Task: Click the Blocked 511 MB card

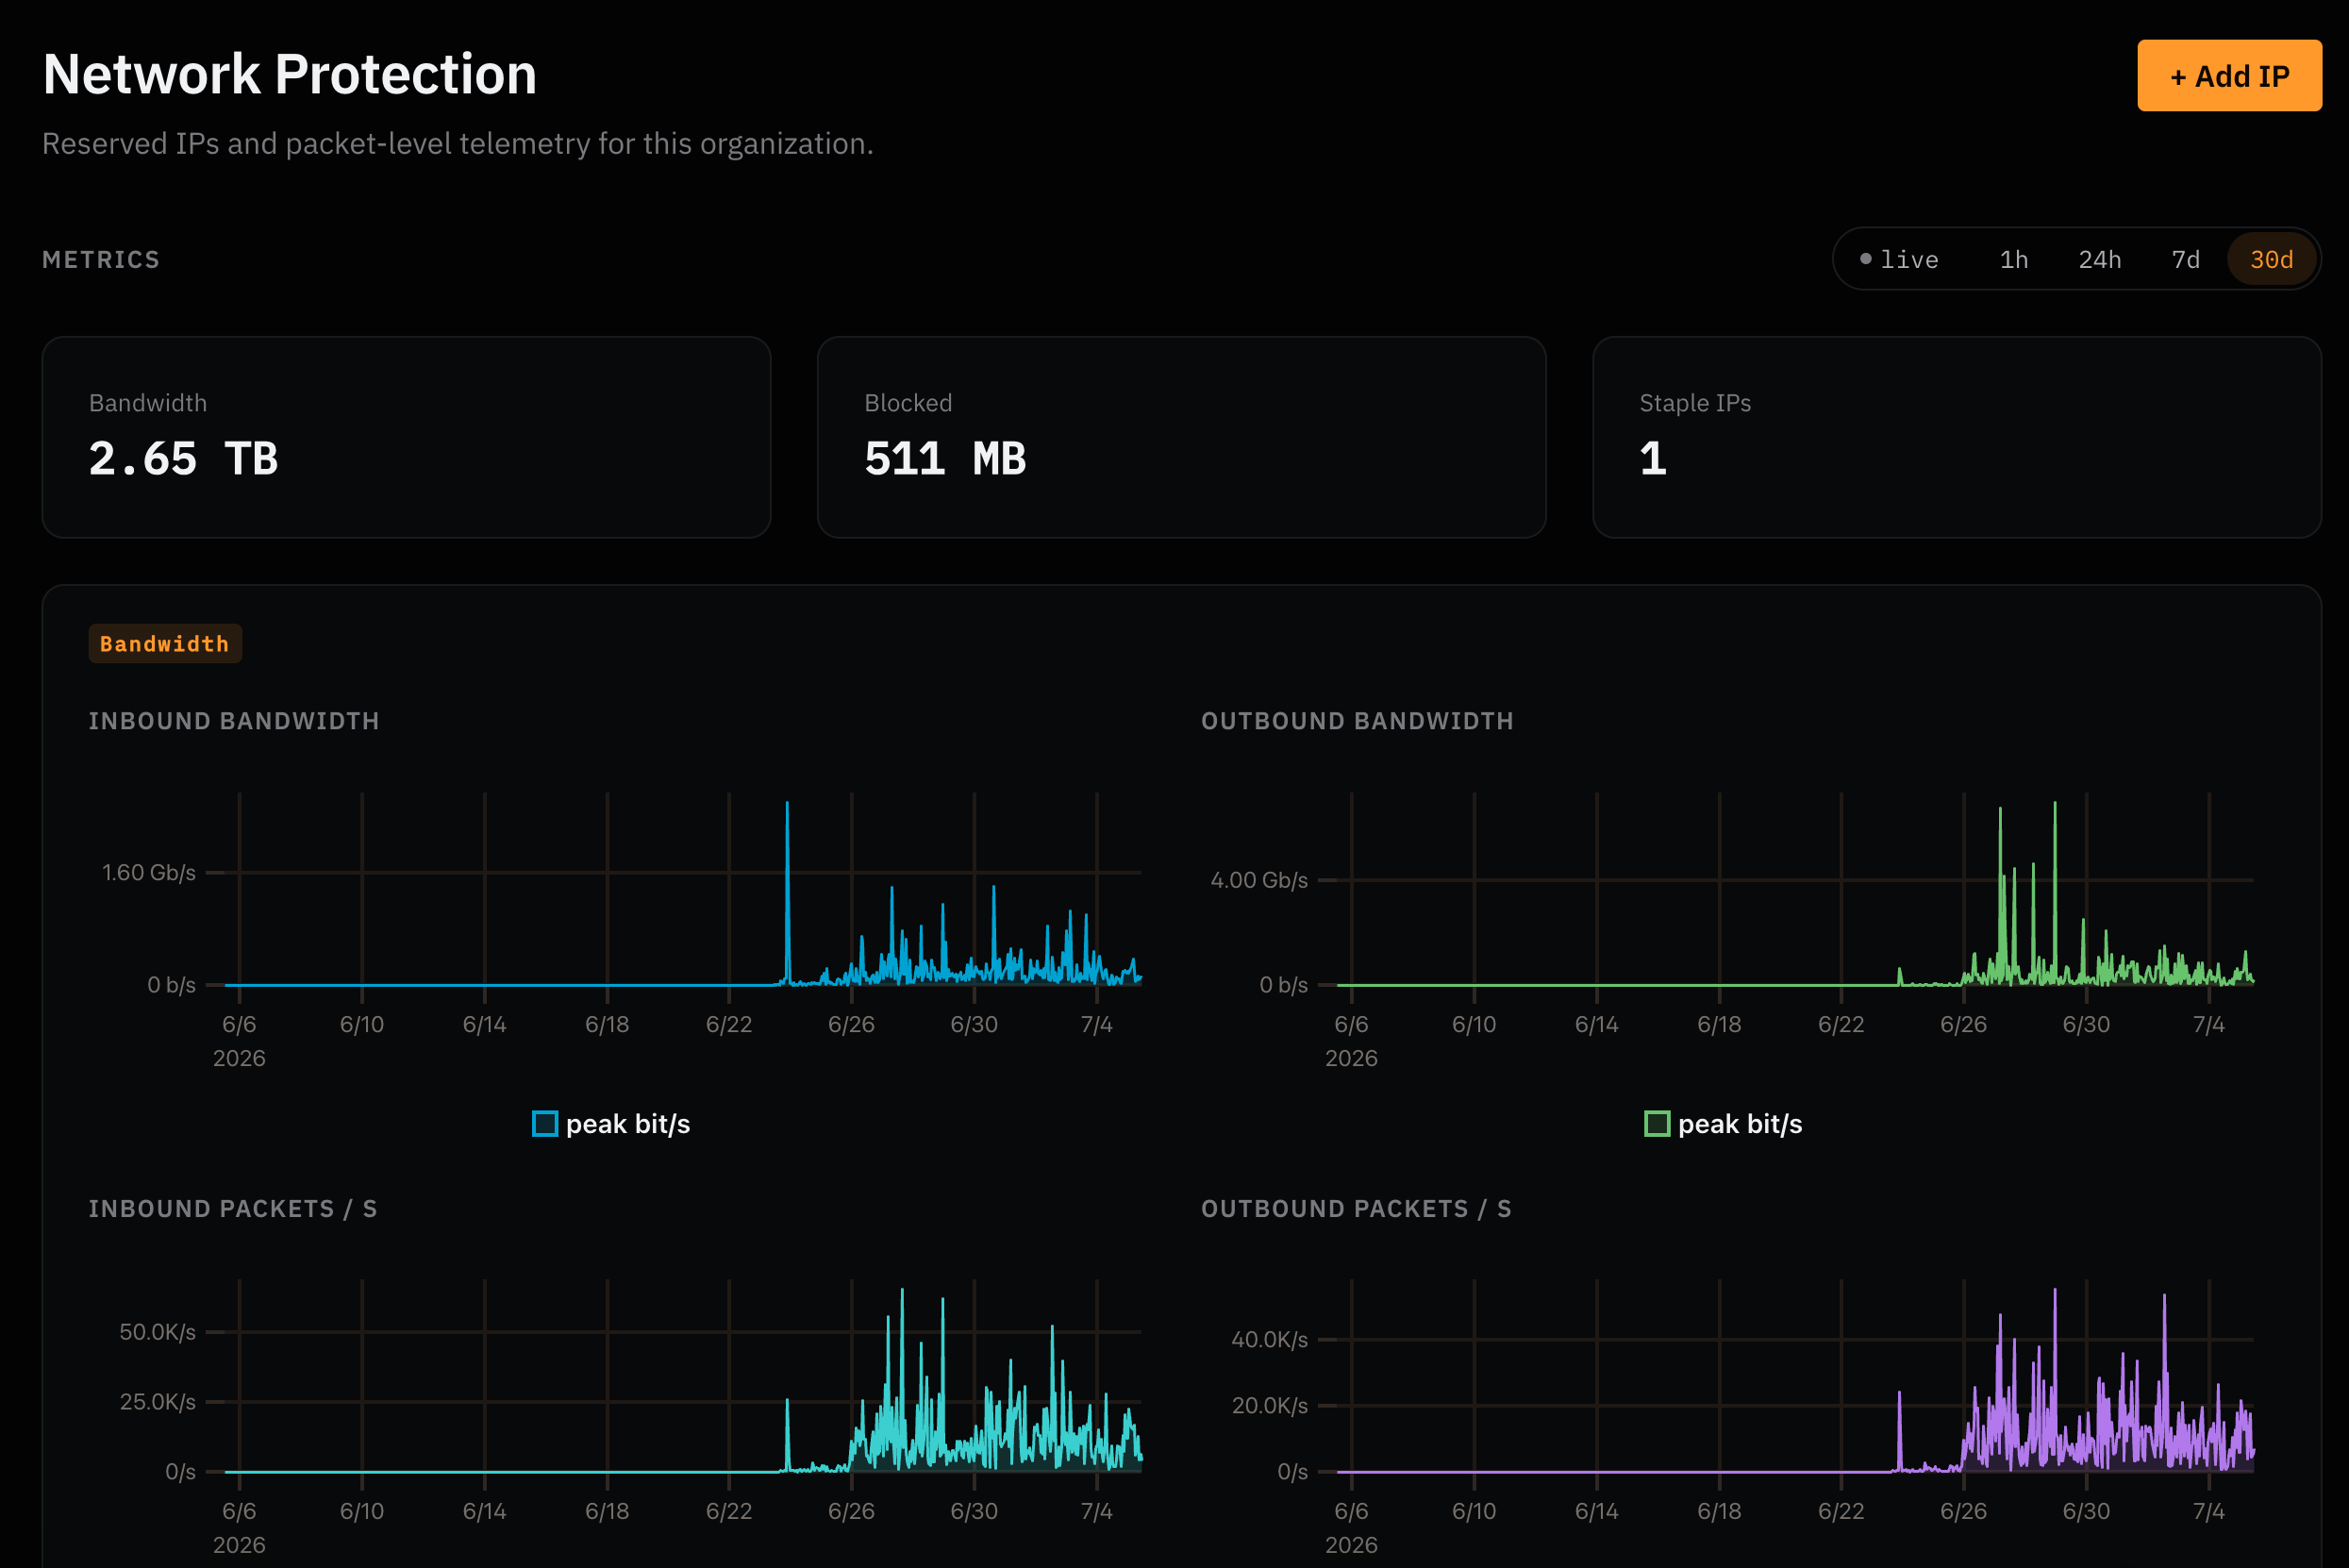Action: [1181, 437]
